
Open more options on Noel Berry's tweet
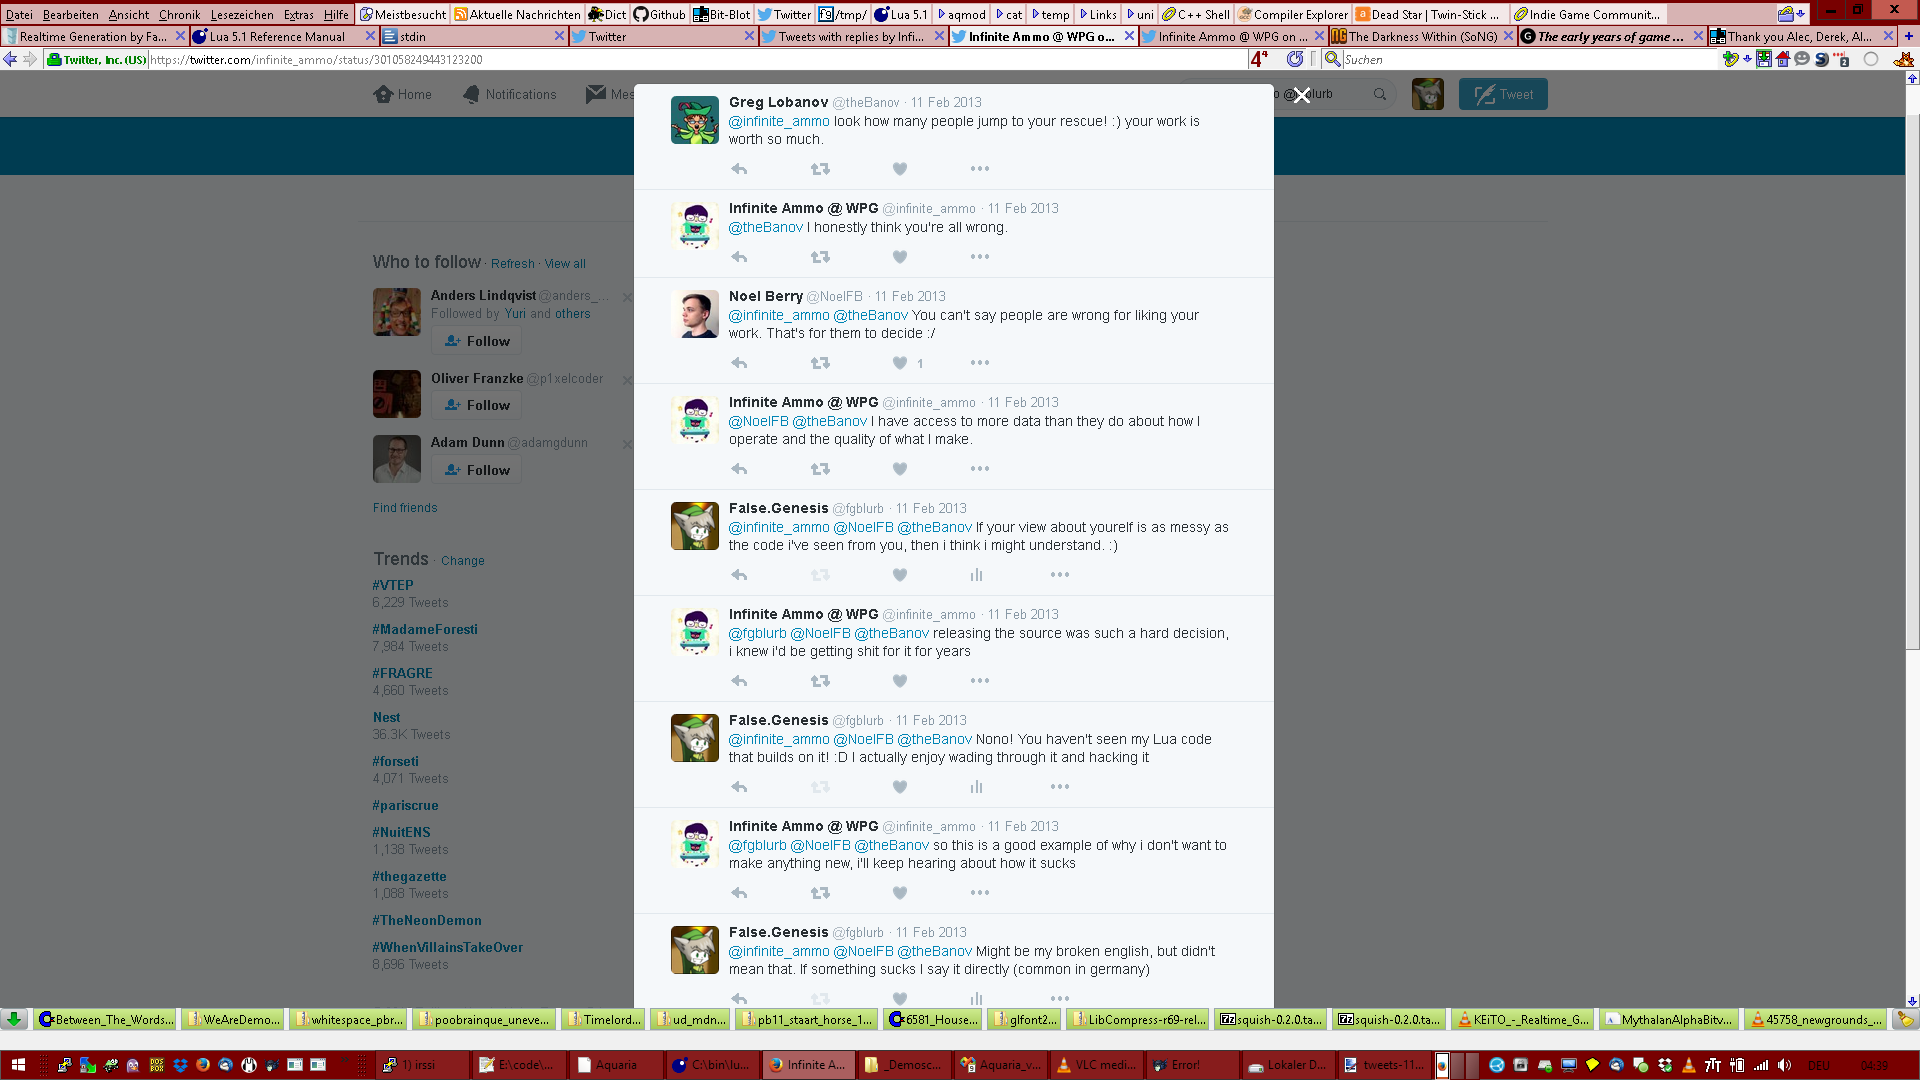click(980, 363)
